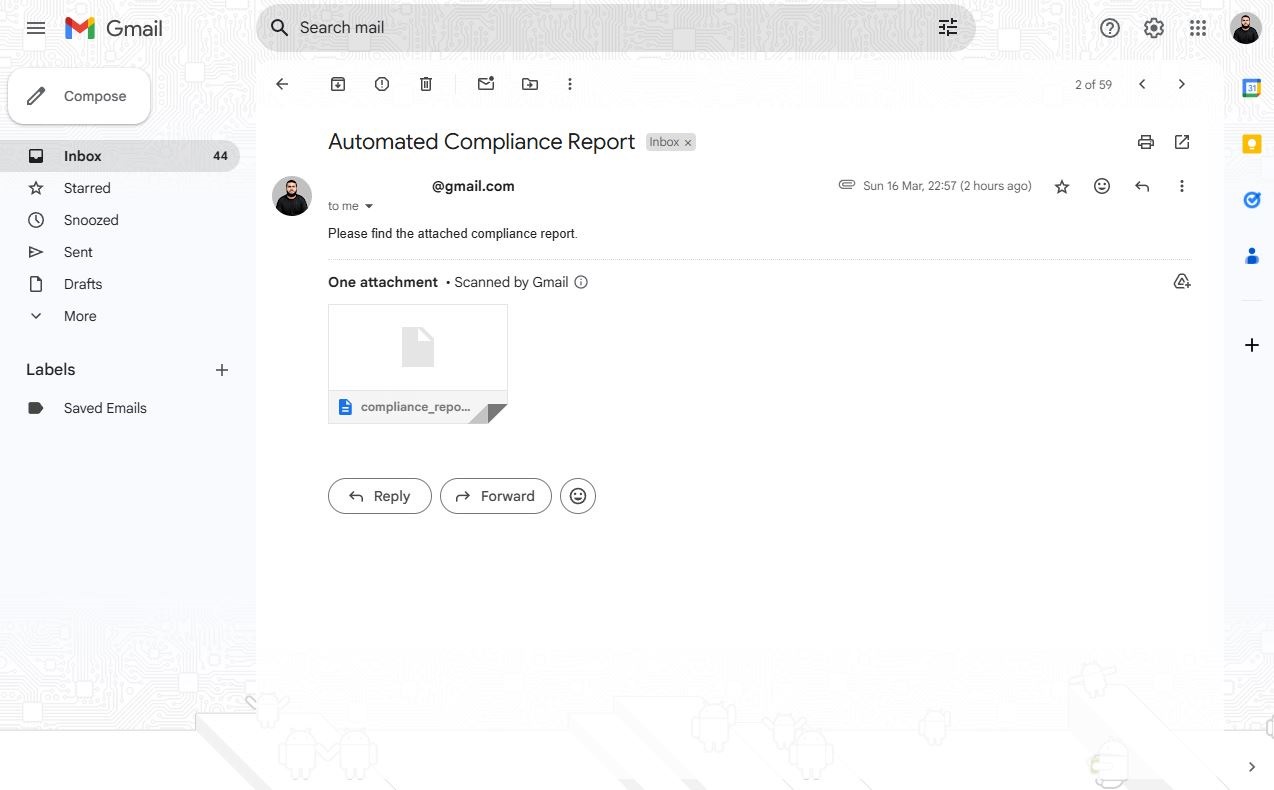Delete this email with trash icon

[426, 84]
